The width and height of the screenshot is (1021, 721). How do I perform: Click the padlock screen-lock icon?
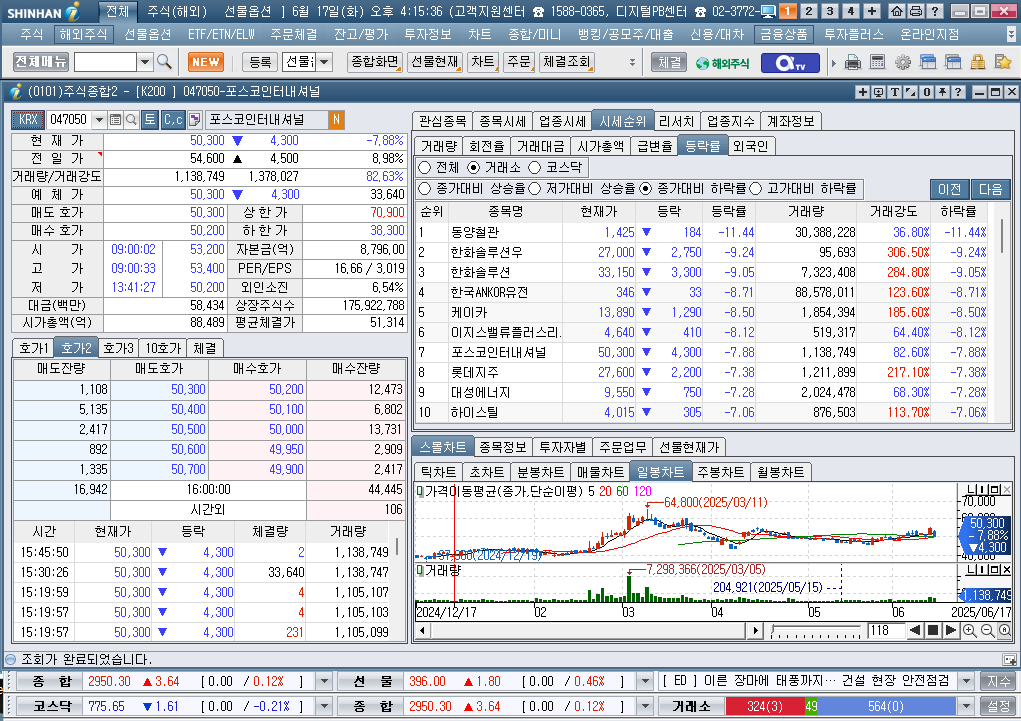tap(977, 63)
